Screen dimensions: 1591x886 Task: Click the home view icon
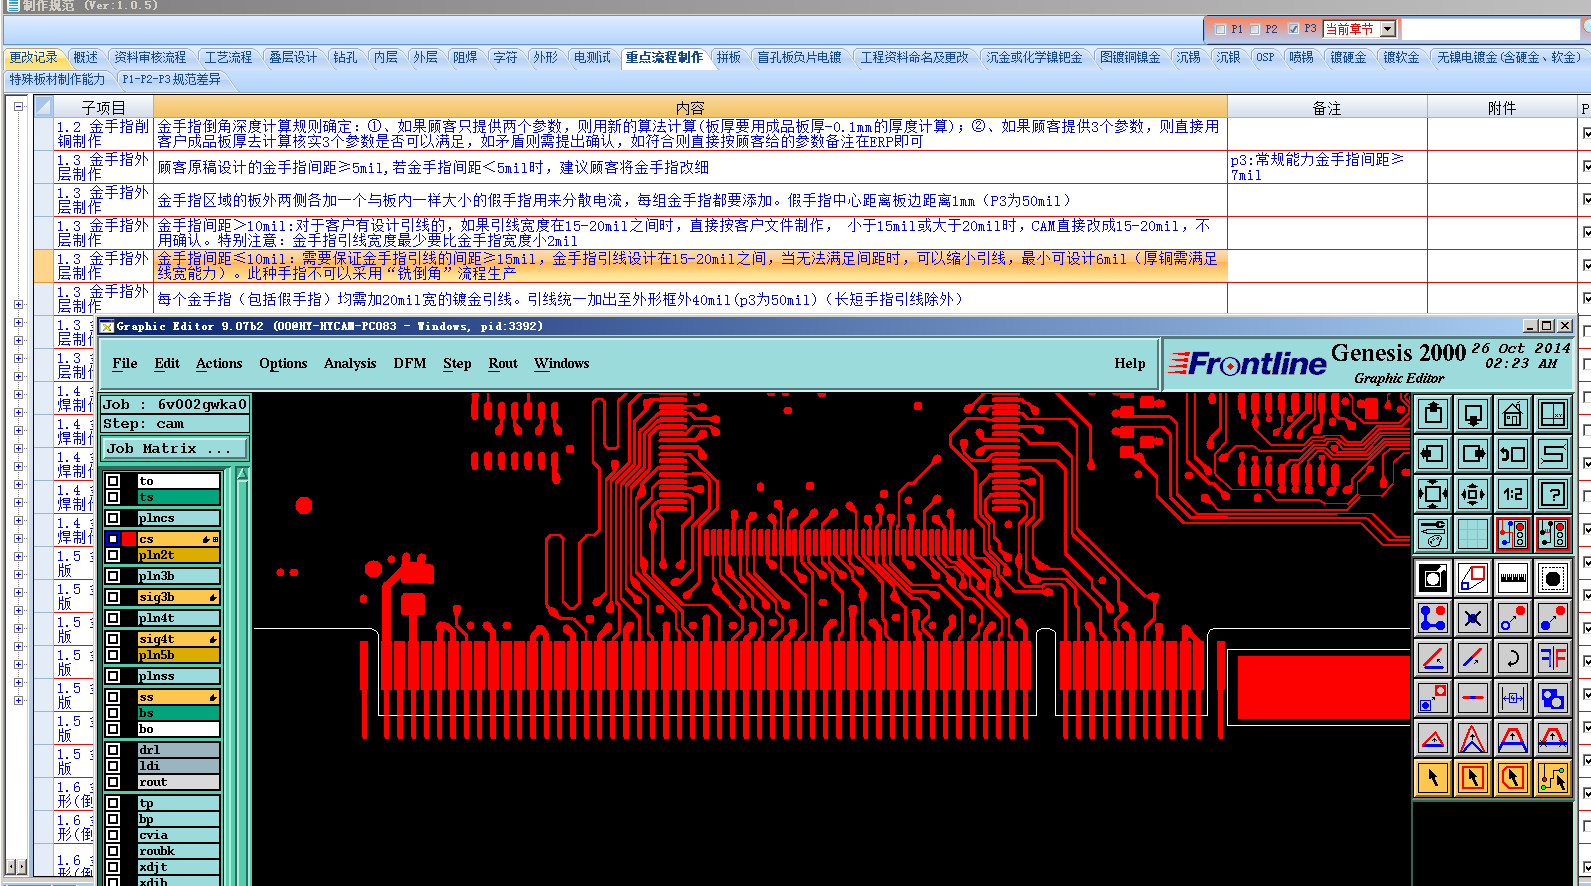(x=1513, y=414)
